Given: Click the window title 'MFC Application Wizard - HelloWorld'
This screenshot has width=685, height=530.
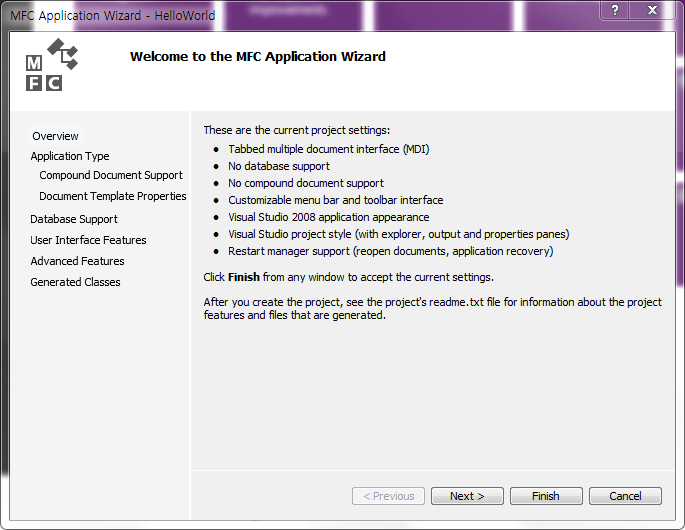Looking at the screenshot, I should click(x=113, y=15).
